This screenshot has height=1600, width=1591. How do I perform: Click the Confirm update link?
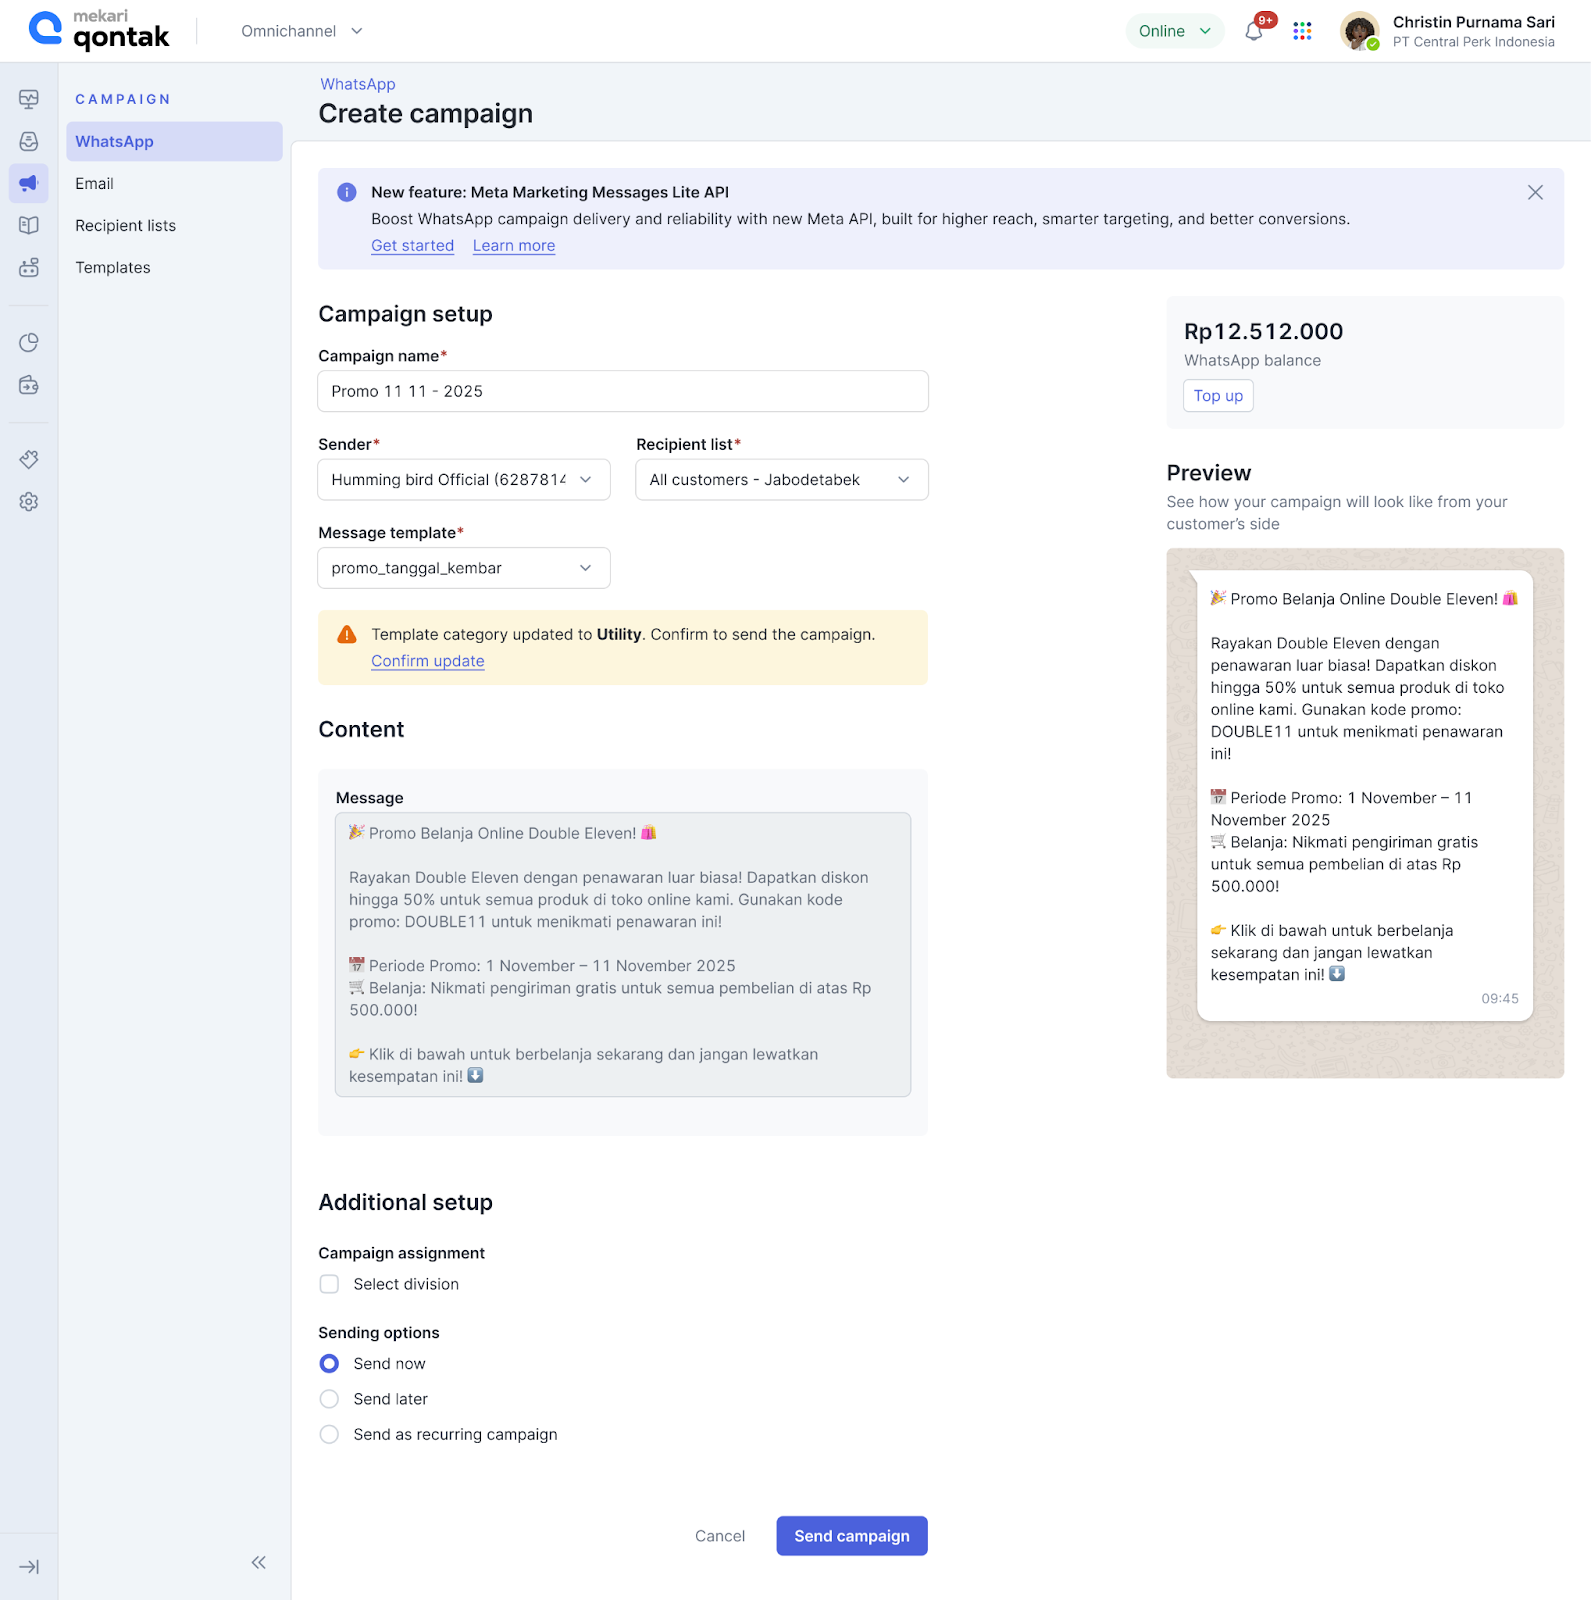pyautogui.click(x=427, y=661)
